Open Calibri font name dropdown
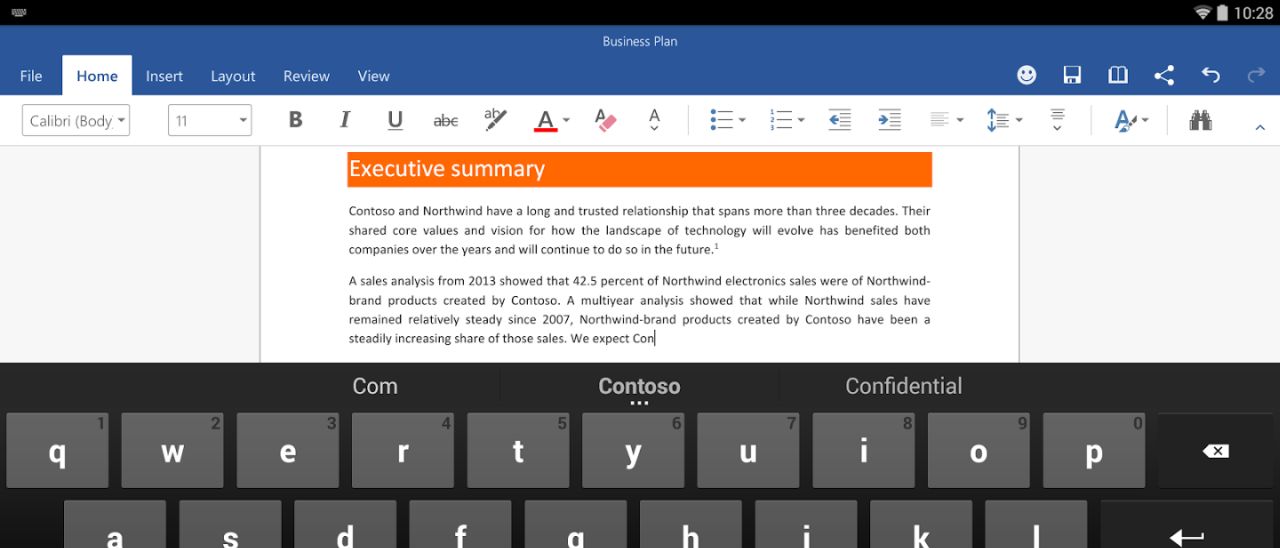This screenshot has width=1280, height=548. 76,120
